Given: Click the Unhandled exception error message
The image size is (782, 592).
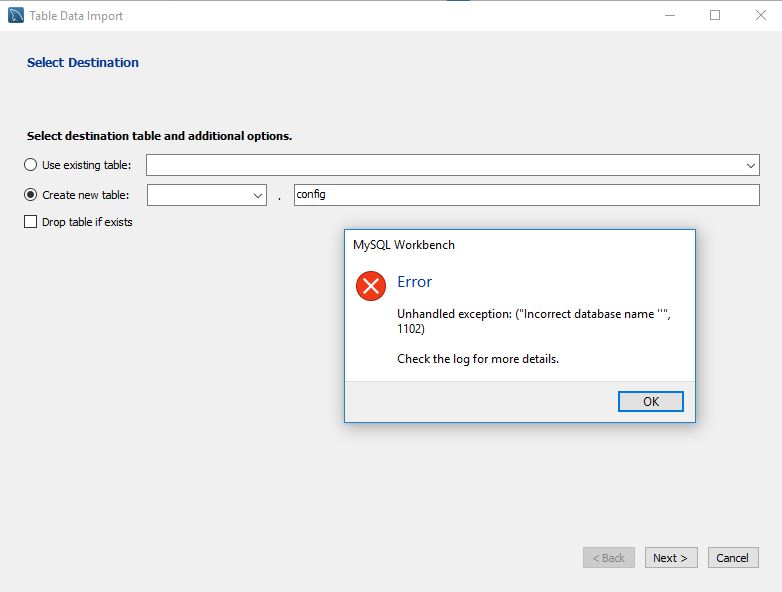Looking at the screenshot, I should (534, 321).
